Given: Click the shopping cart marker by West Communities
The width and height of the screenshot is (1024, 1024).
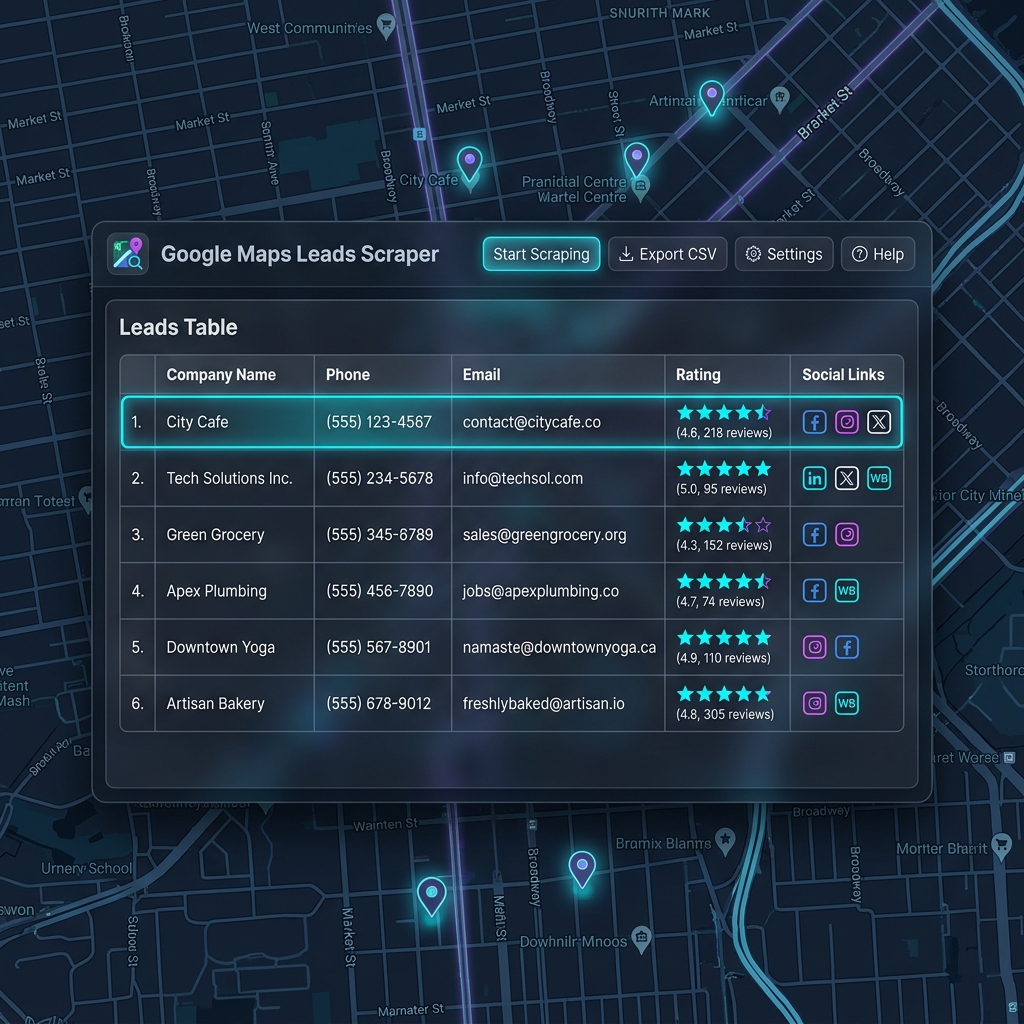Looking at the screenshot, I should (x=387, y=27).
